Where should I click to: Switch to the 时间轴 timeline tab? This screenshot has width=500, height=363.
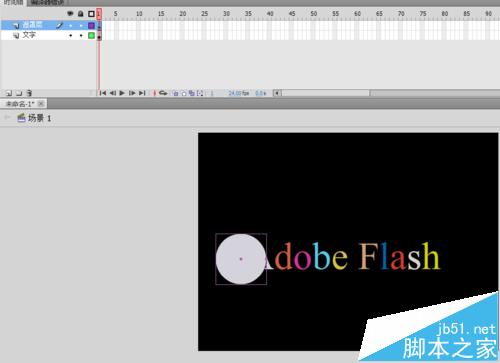[x=13, y=3]
